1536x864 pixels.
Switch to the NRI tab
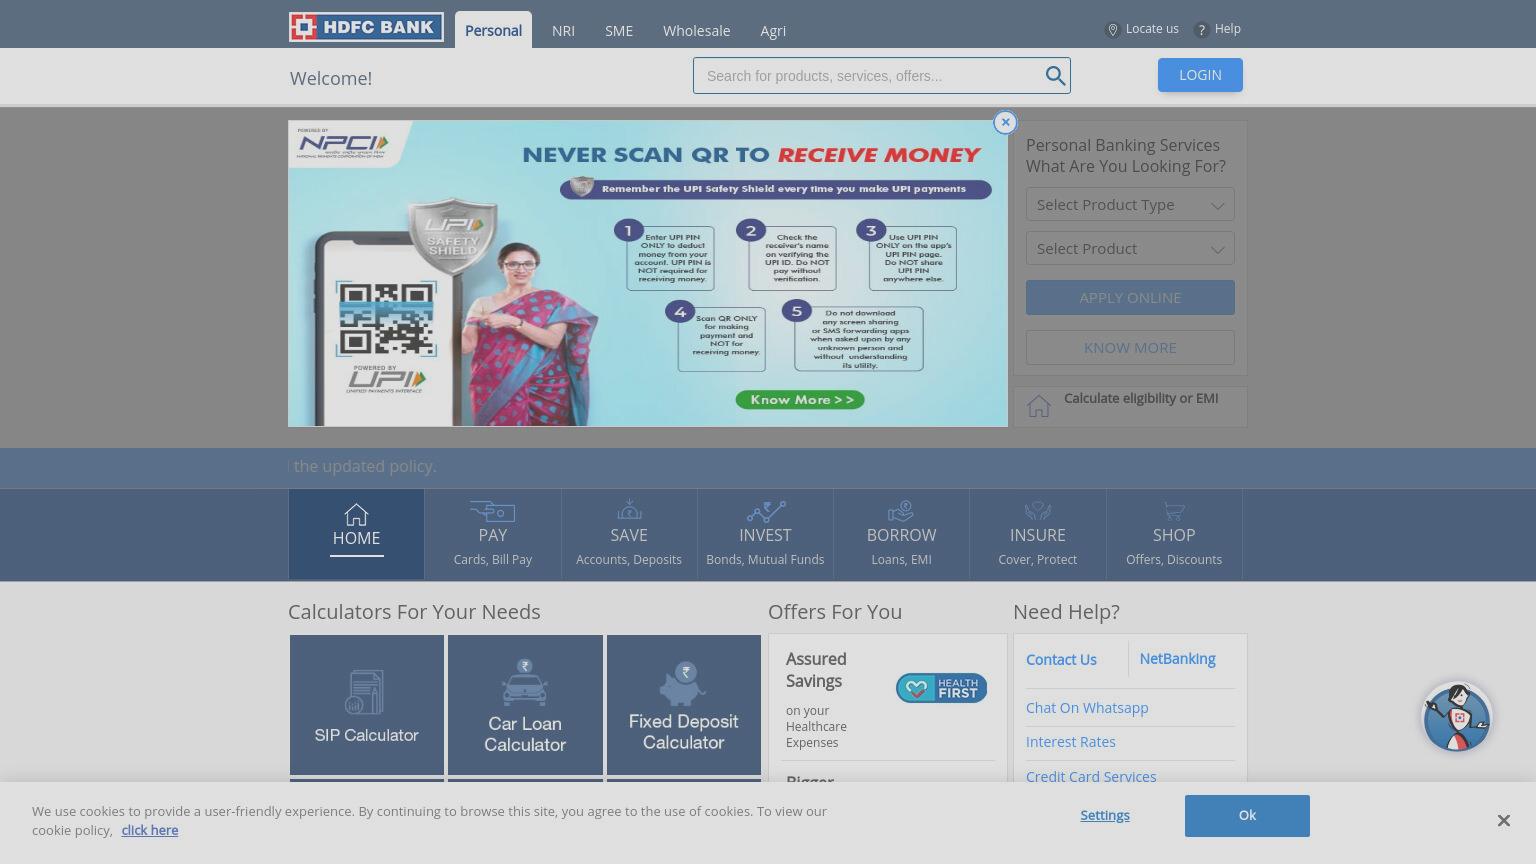(563, 31)
